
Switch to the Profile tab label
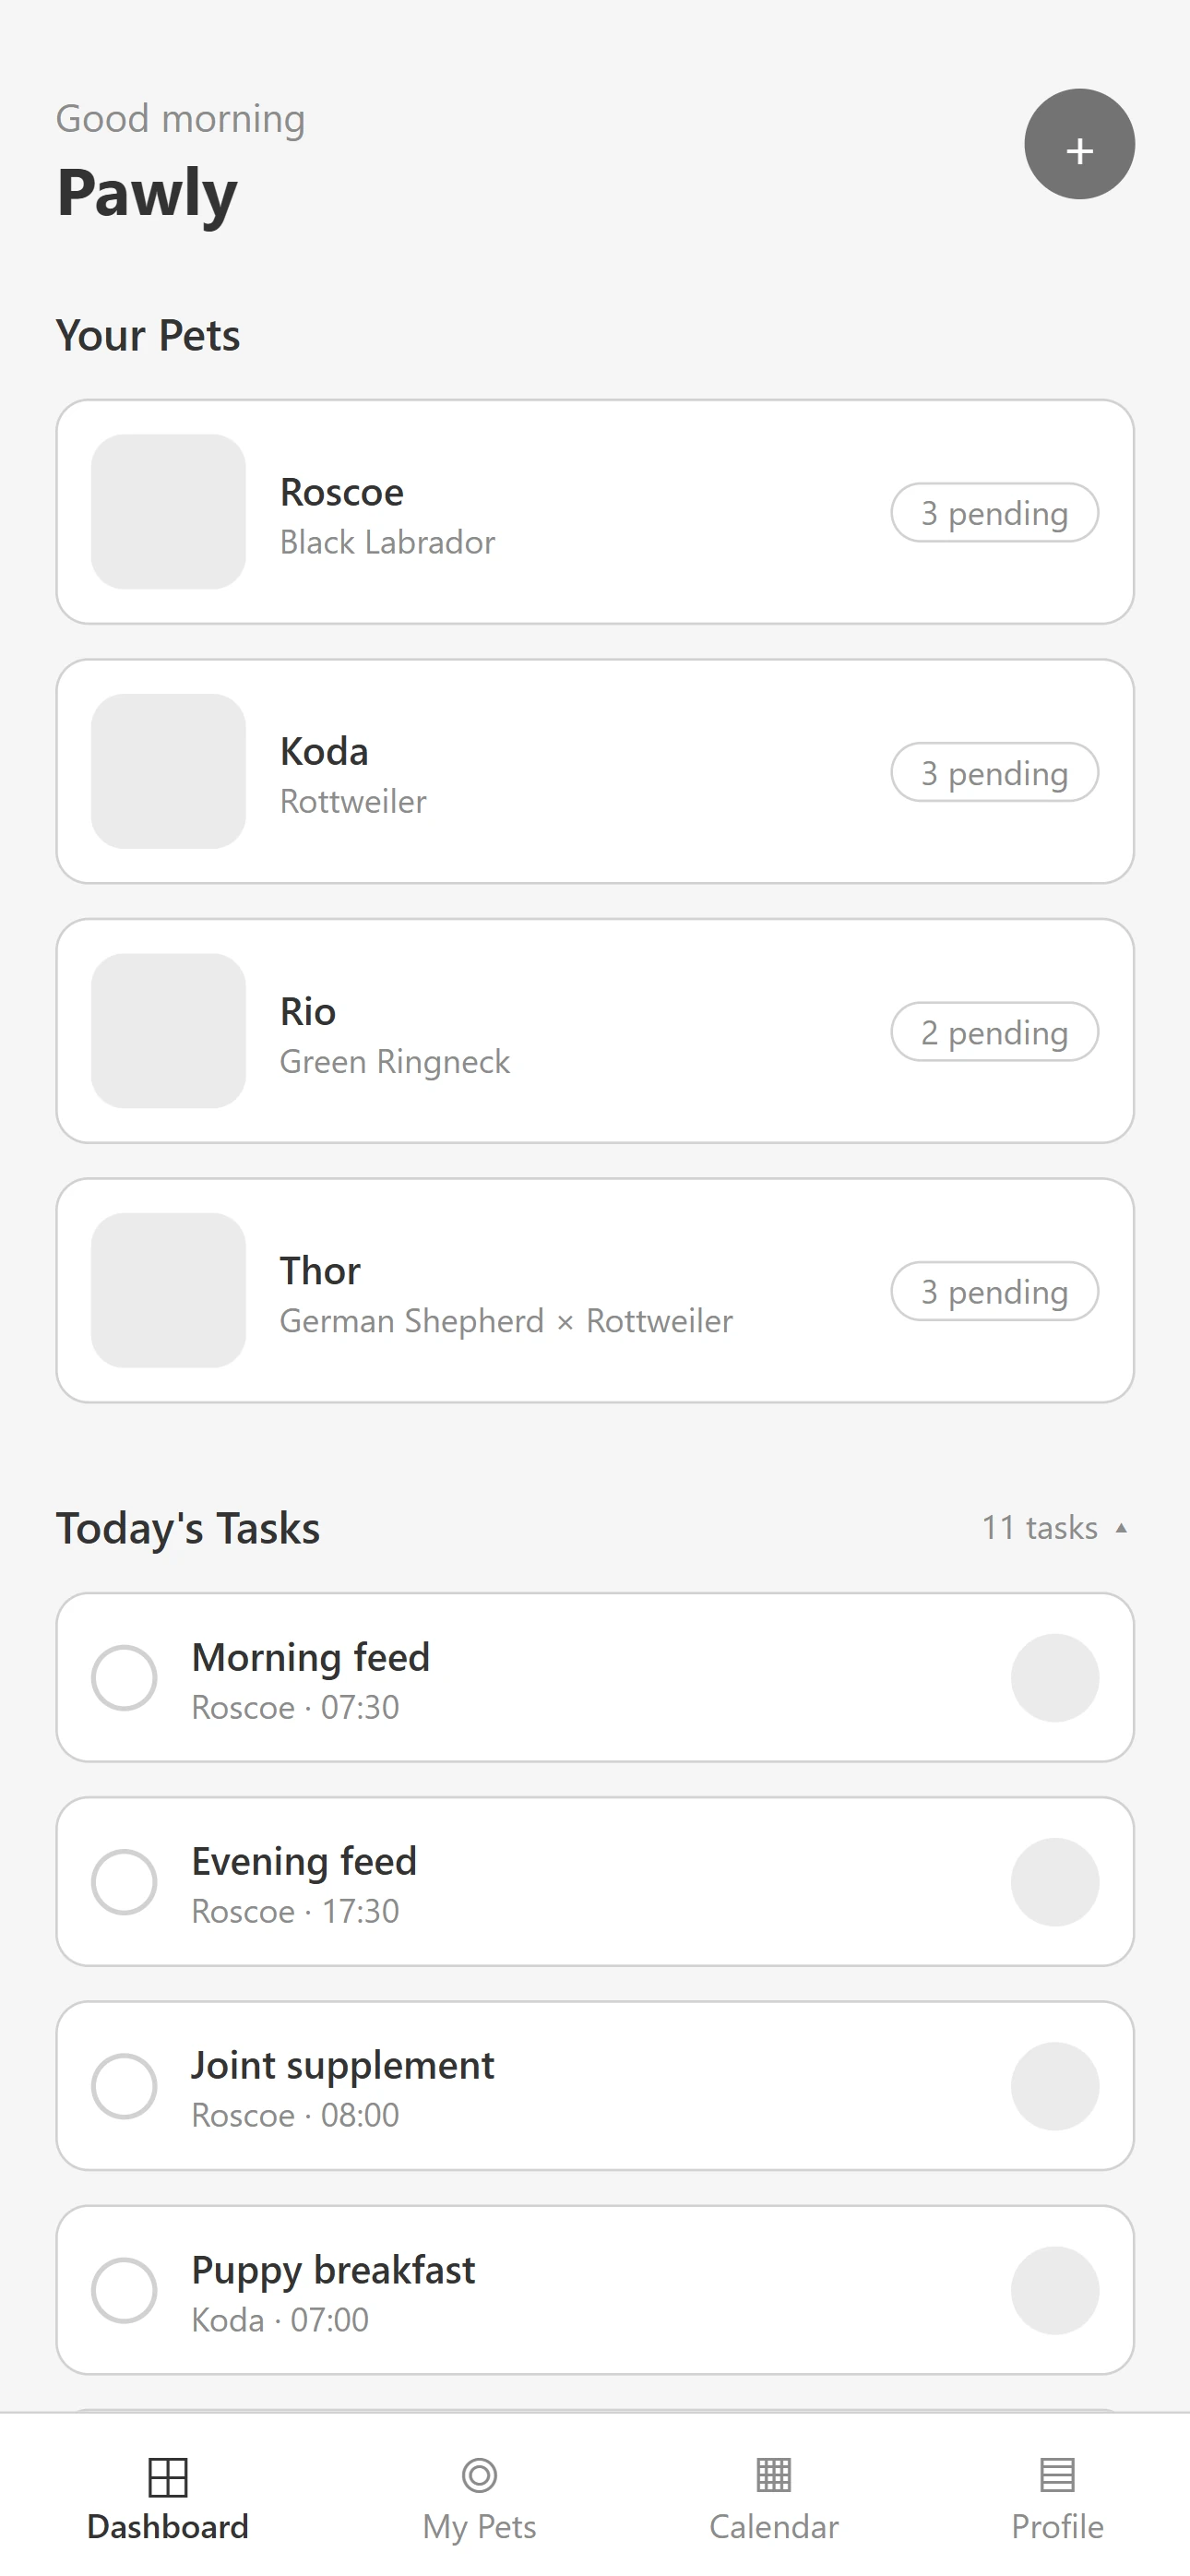[1057, 2527]
